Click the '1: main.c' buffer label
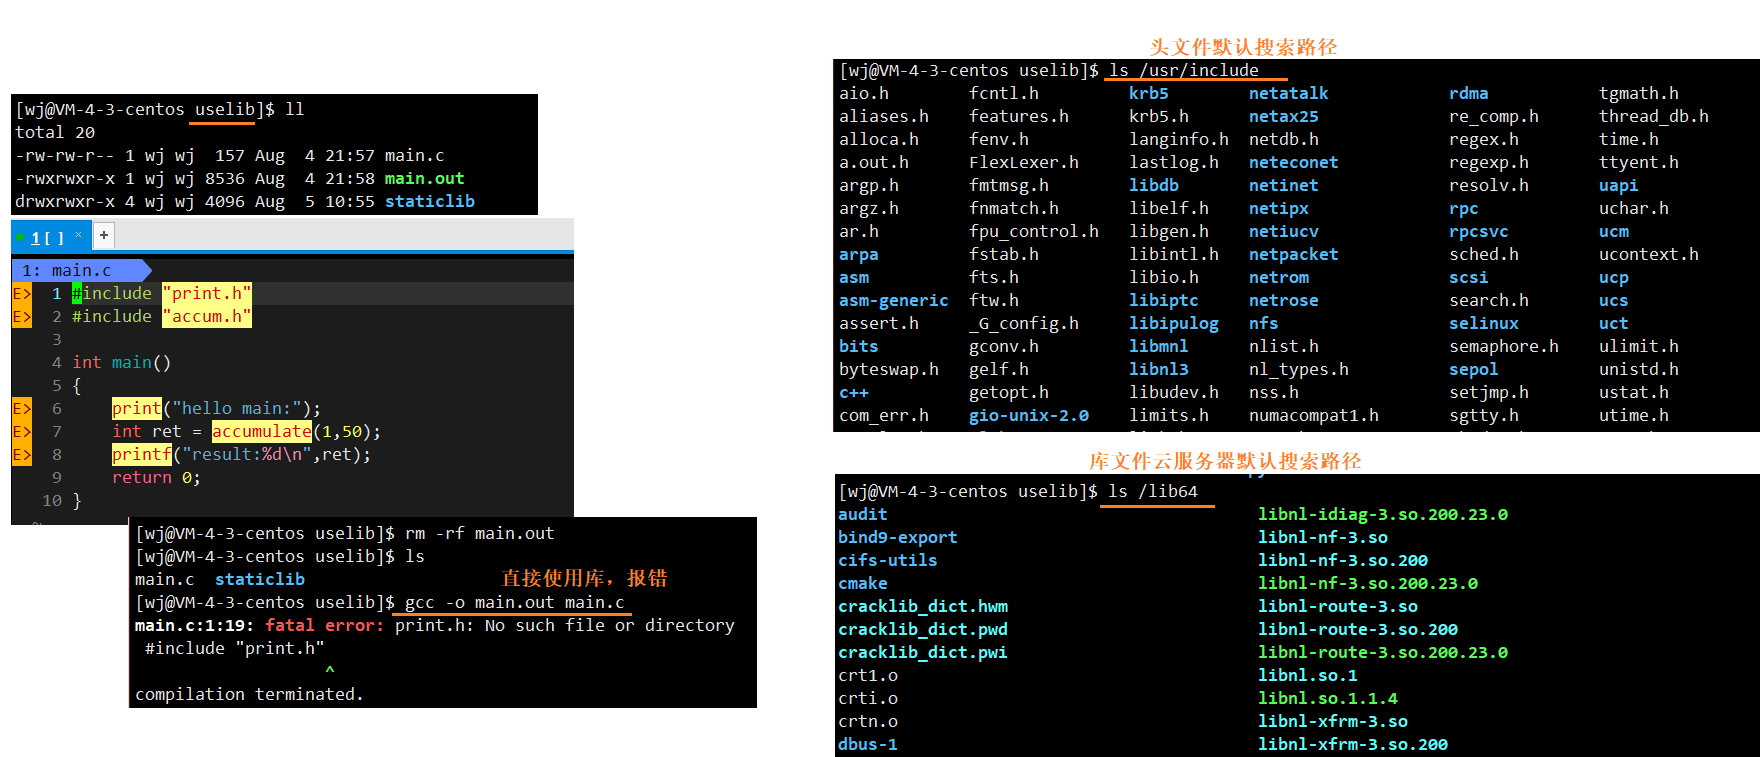 [x=81, y=270]
